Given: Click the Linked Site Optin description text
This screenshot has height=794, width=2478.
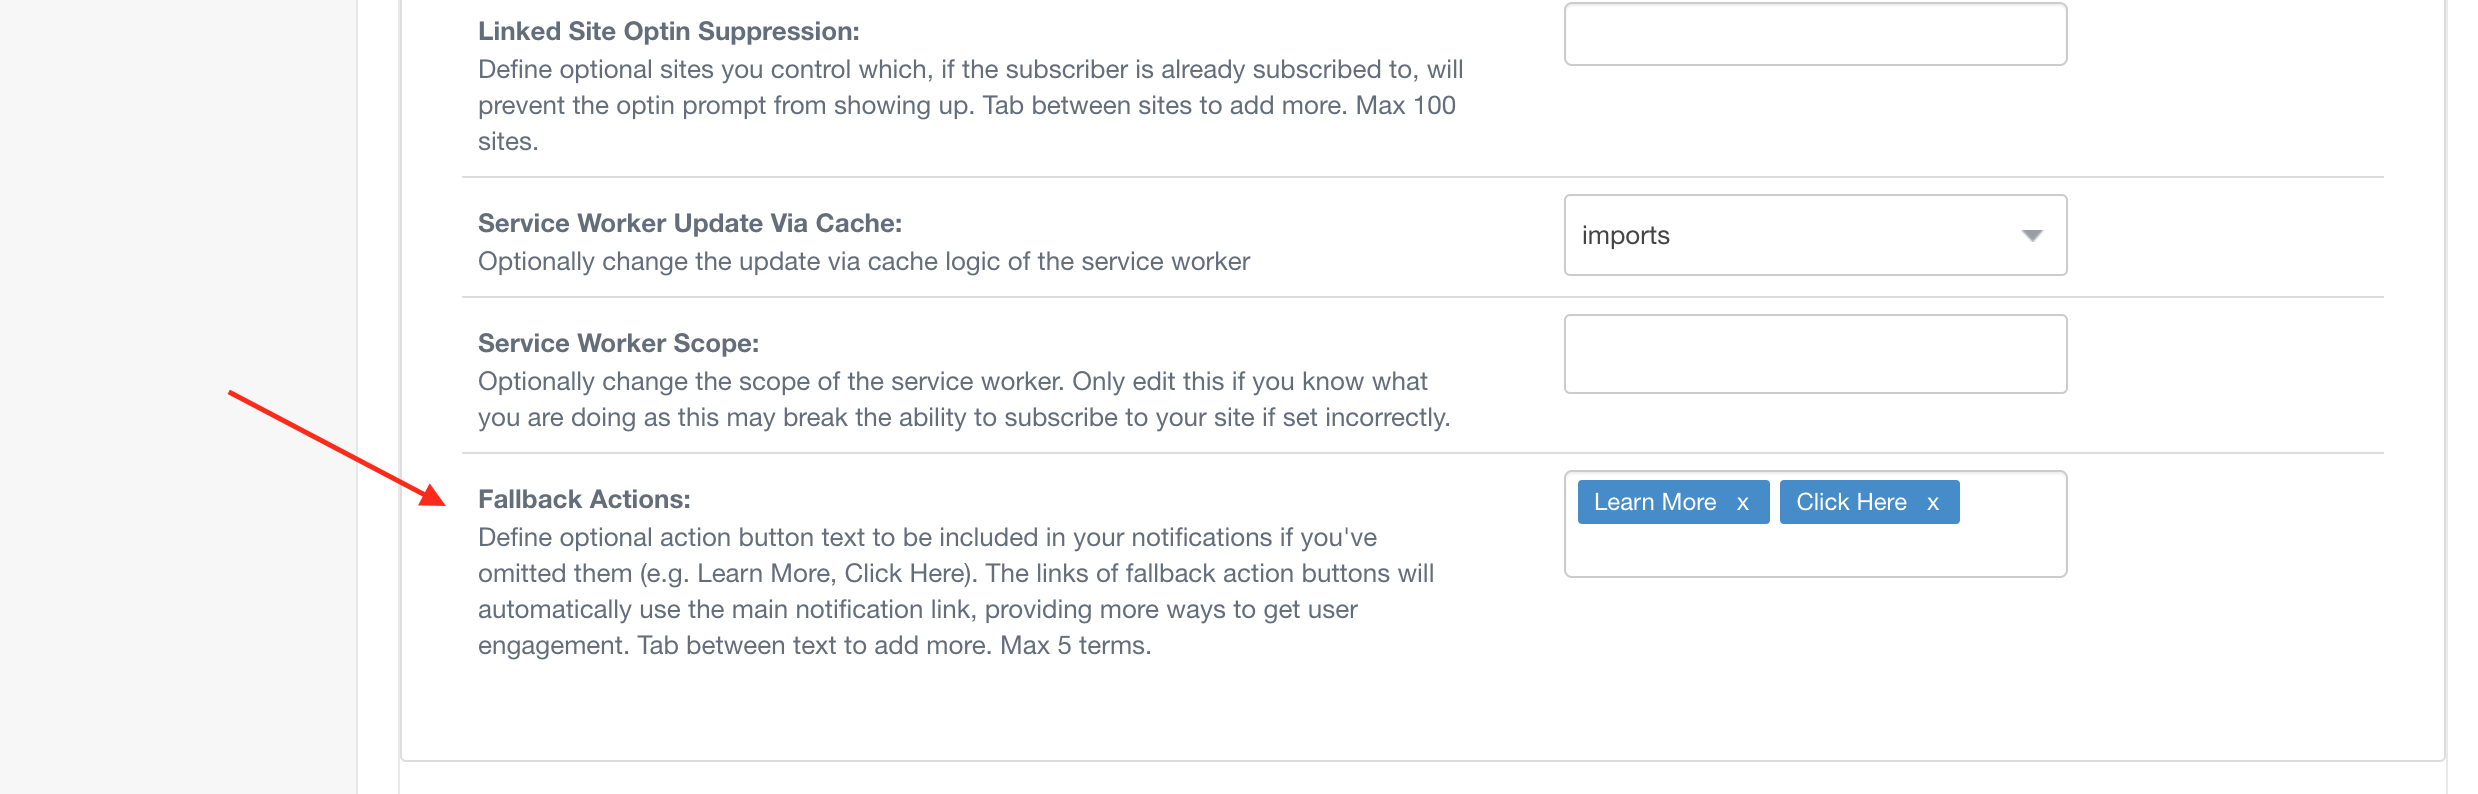Looking at the screenshot, I should tap(968, 105).
